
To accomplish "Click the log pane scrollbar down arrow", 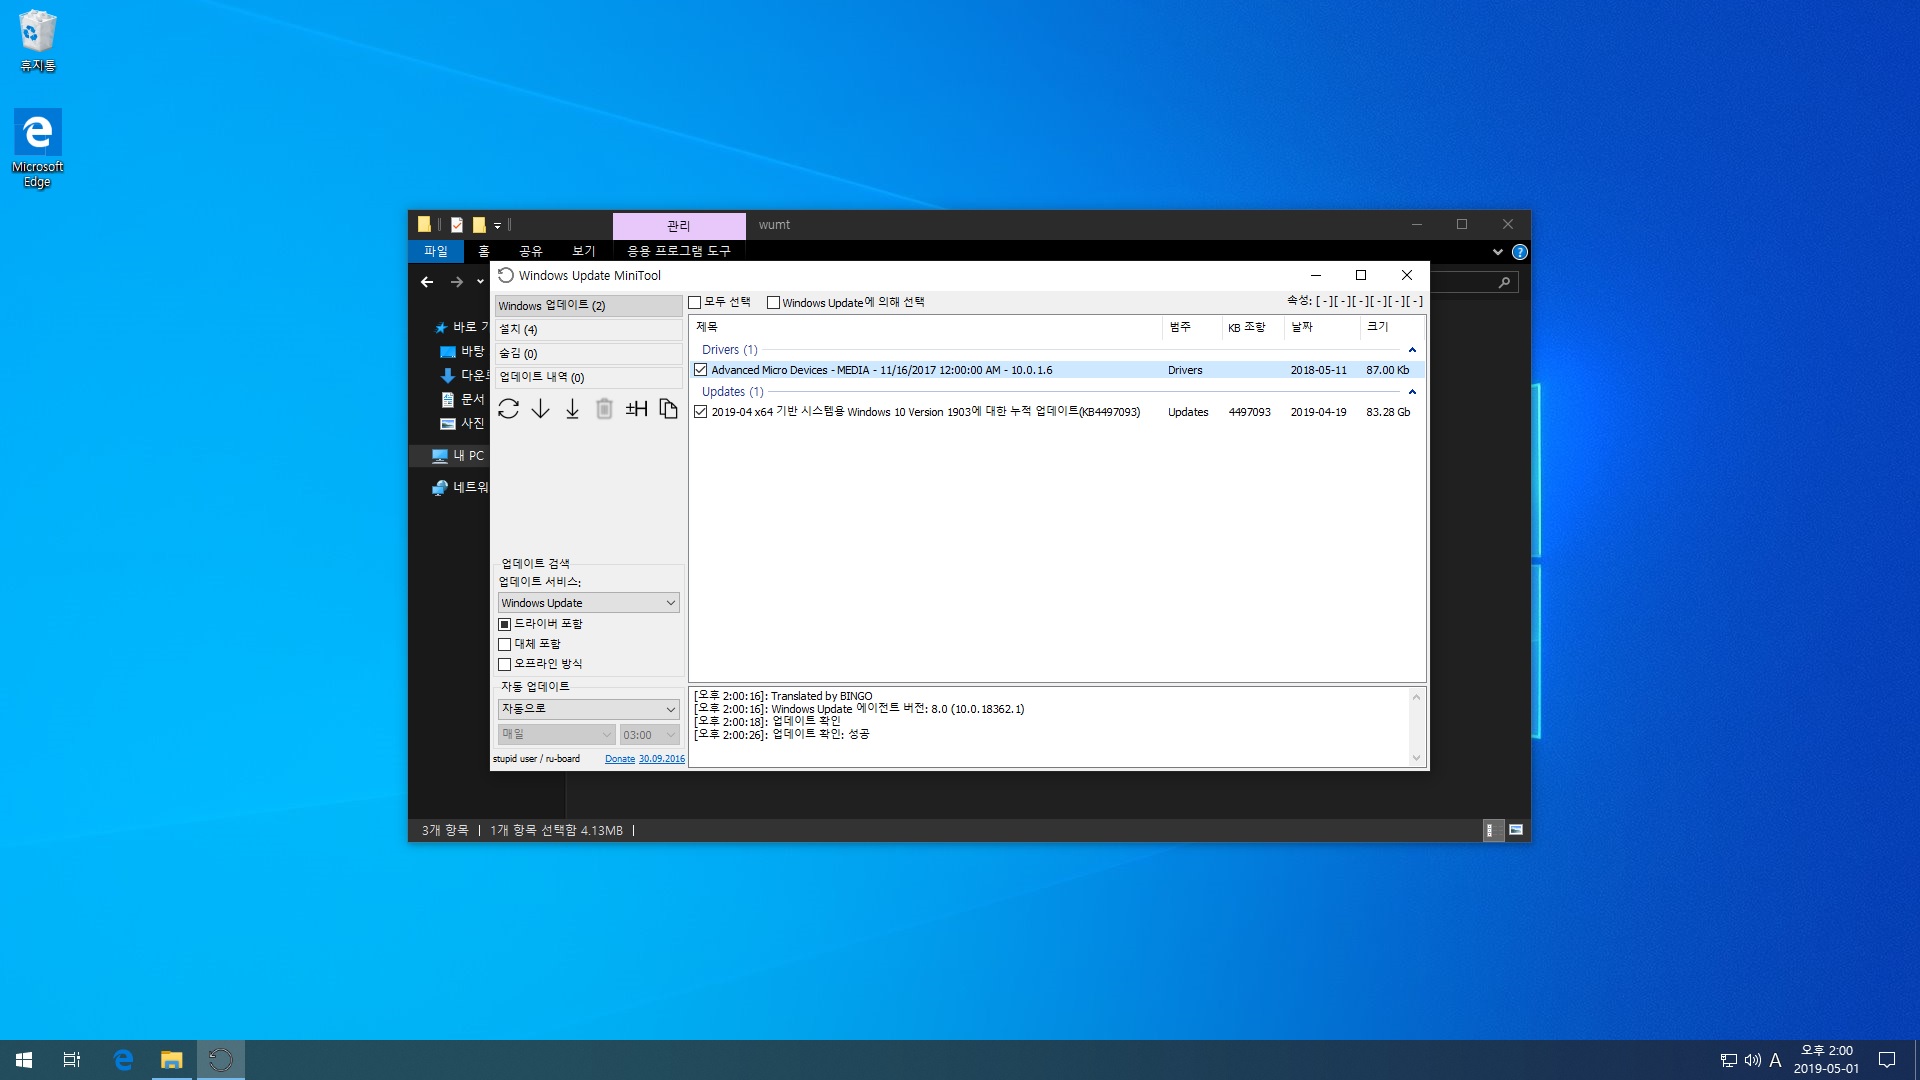I will (x=1416, y=758).
